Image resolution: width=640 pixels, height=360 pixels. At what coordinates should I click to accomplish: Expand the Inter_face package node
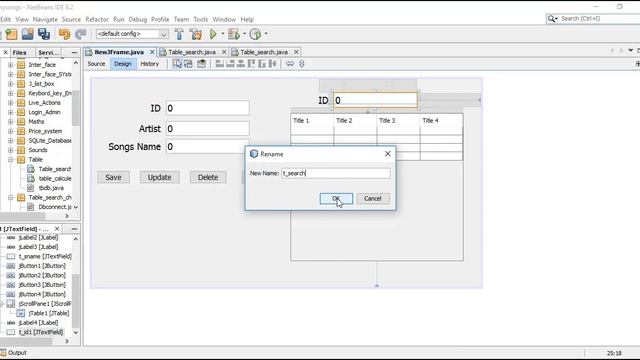click(11, 65)
